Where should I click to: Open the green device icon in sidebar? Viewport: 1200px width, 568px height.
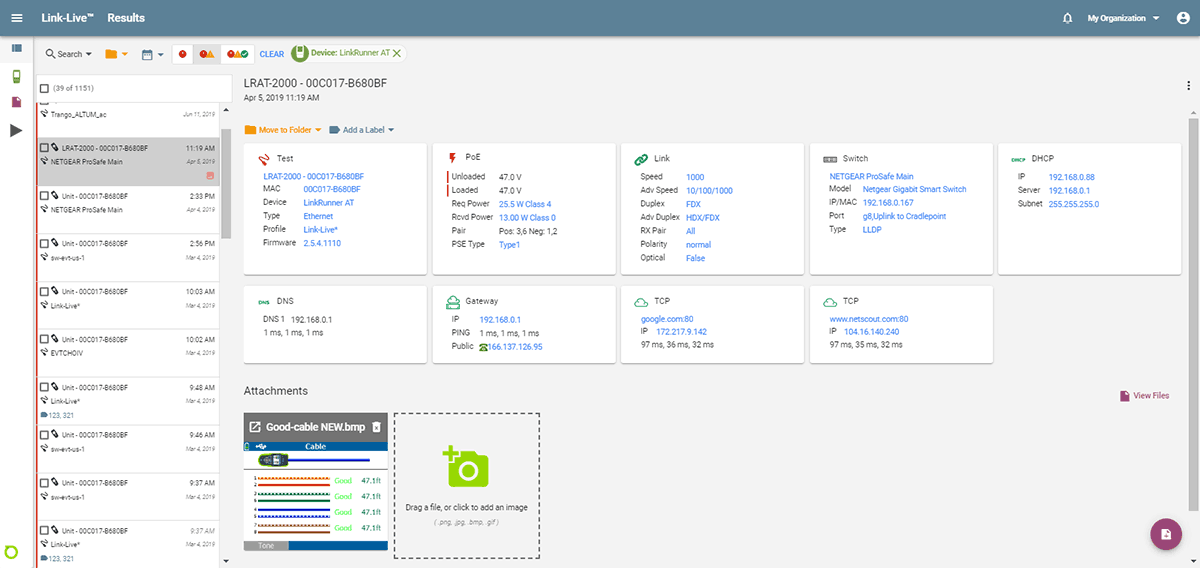pos(16,76)
